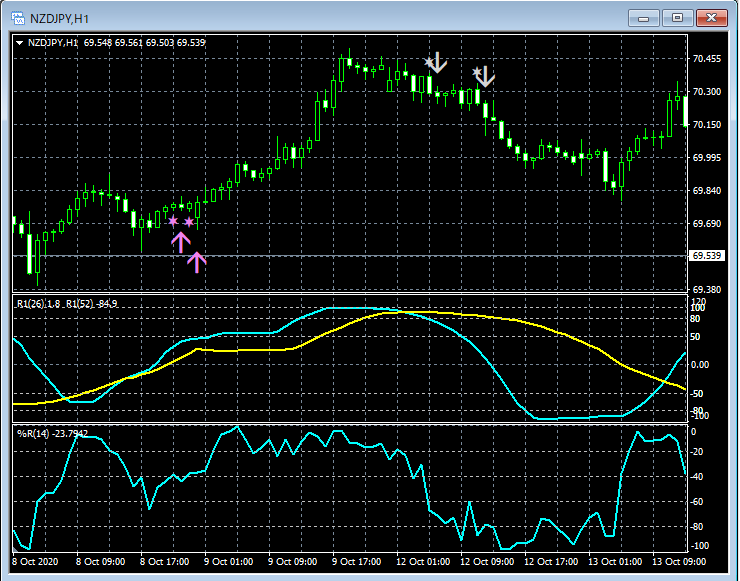
Task: Click OHLC values 69.548 69.561 69.503 69.539
Action: point(144,43)
